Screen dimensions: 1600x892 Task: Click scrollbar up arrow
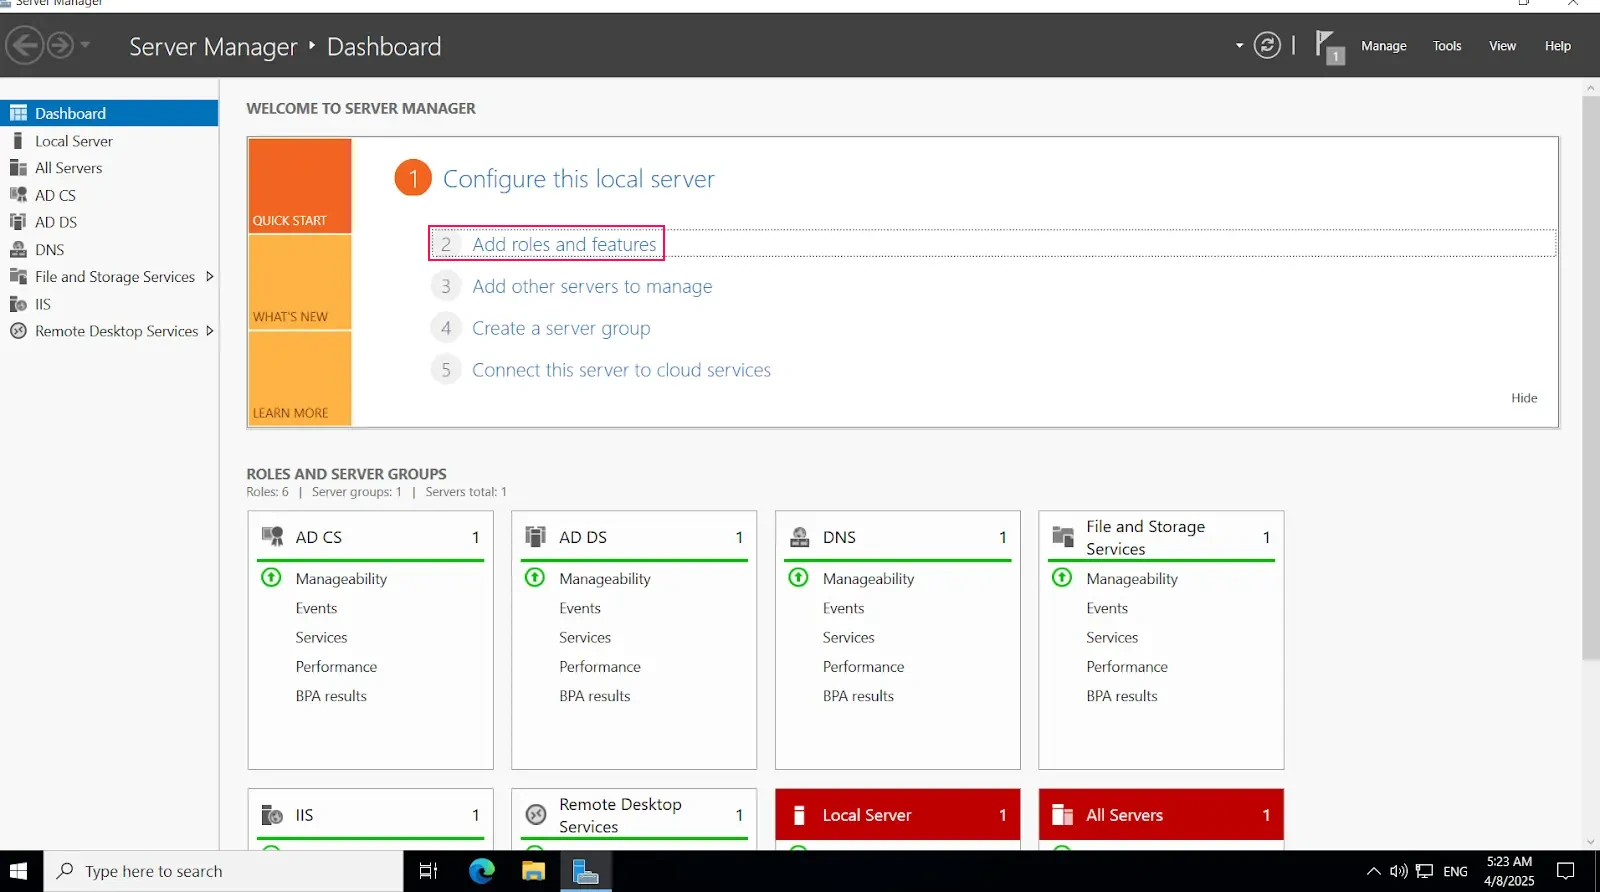[x=1590, y=89]
